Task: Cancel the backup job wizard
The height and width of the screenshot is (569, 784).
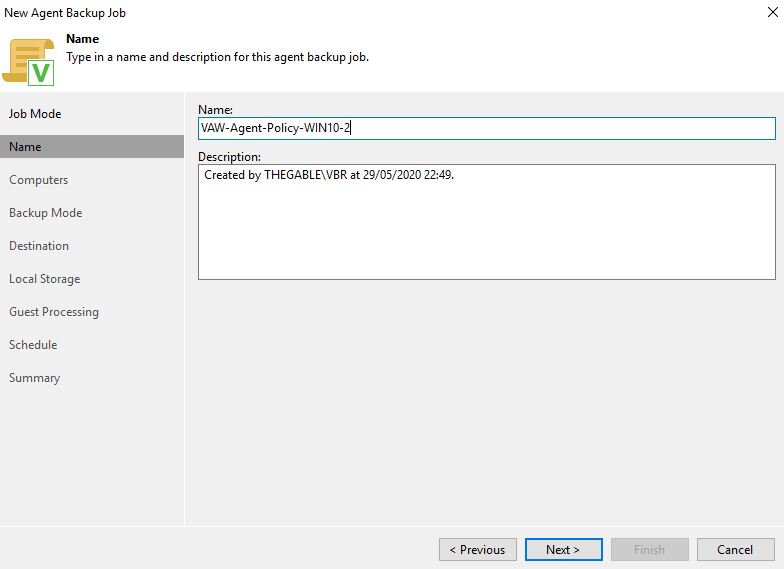Action: [736, 550]
